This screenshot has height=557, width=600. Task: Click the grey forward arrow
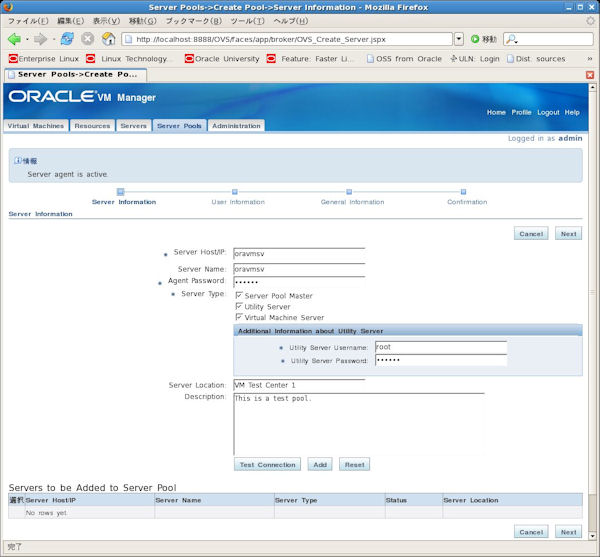(x=40, y=39)
